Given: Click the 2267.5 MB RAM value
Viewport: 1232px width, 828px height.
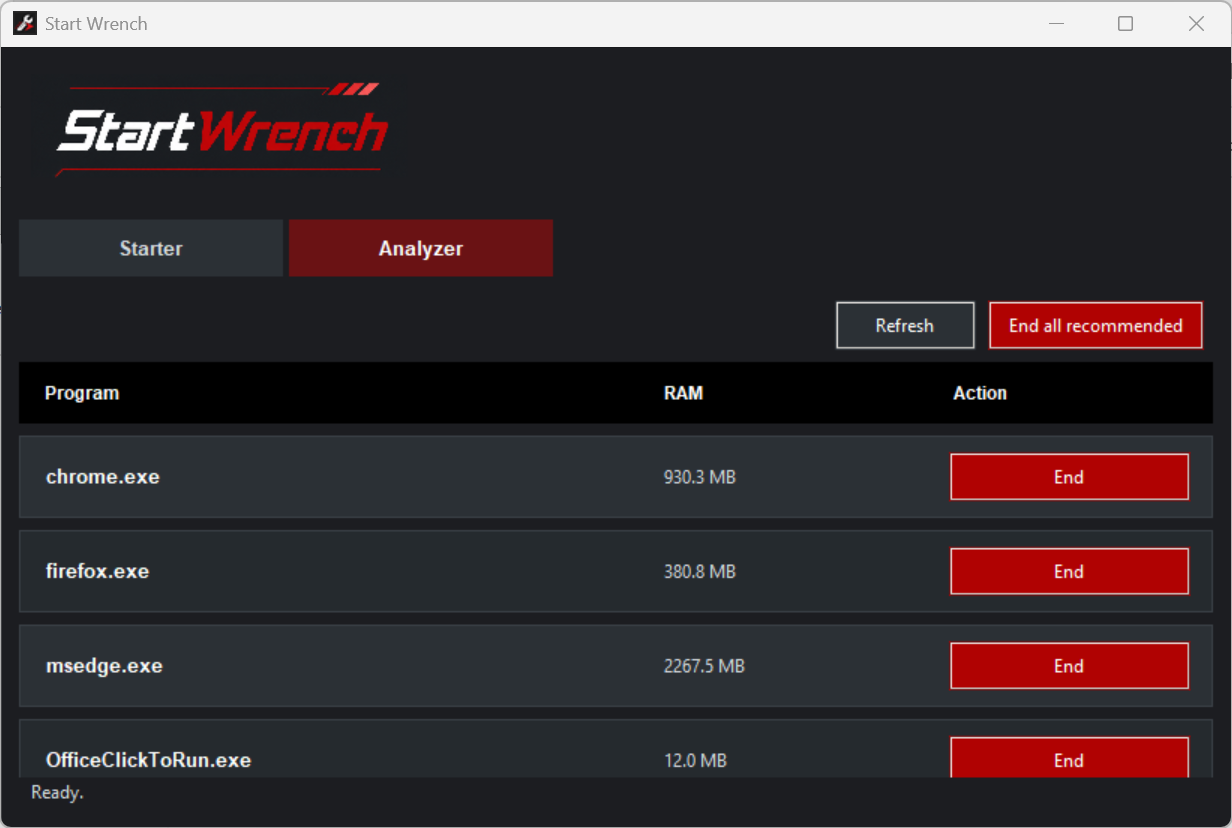Looking at the screenshot, I should click(x=704, y=666).
